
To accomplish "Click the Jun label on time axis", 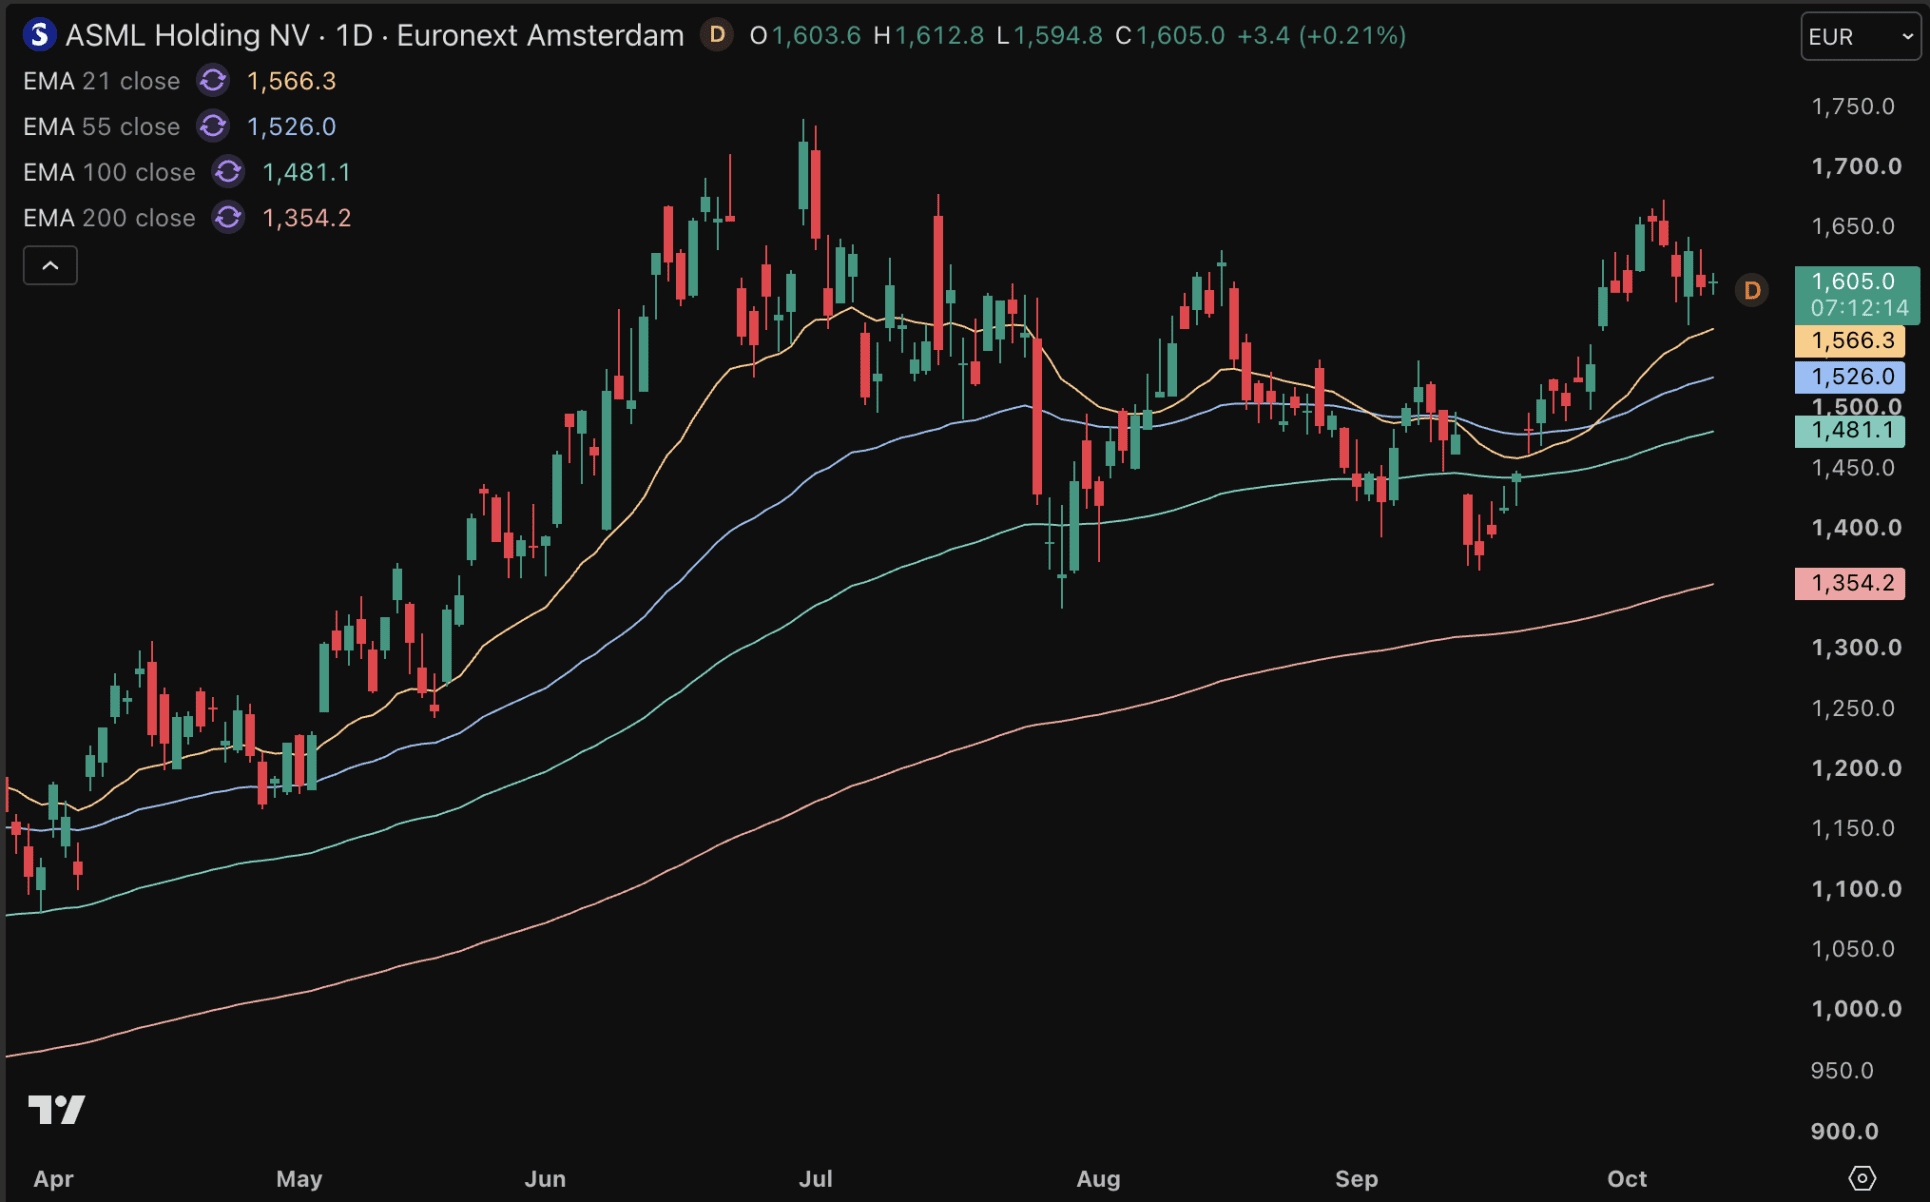I will [545, 1178].
